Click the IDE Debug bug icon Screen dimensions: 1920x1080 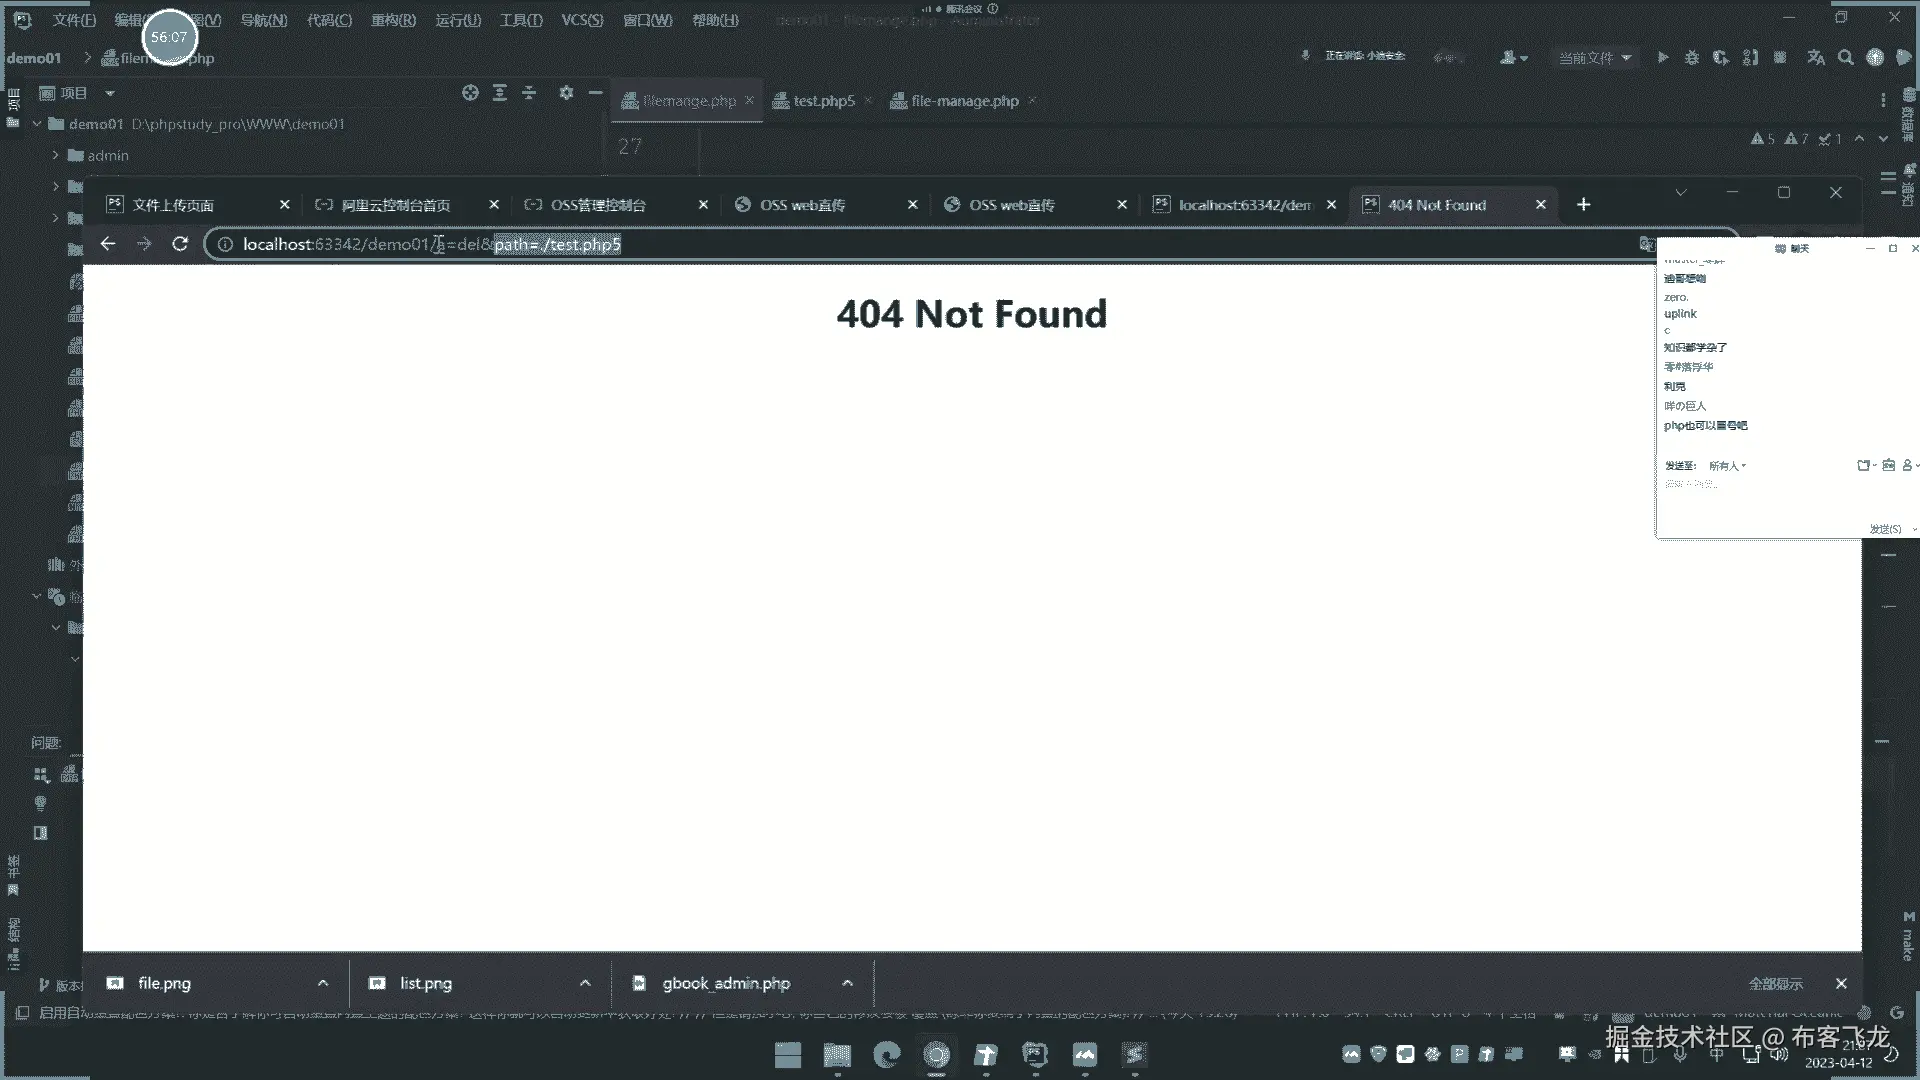click(1691, 58)
